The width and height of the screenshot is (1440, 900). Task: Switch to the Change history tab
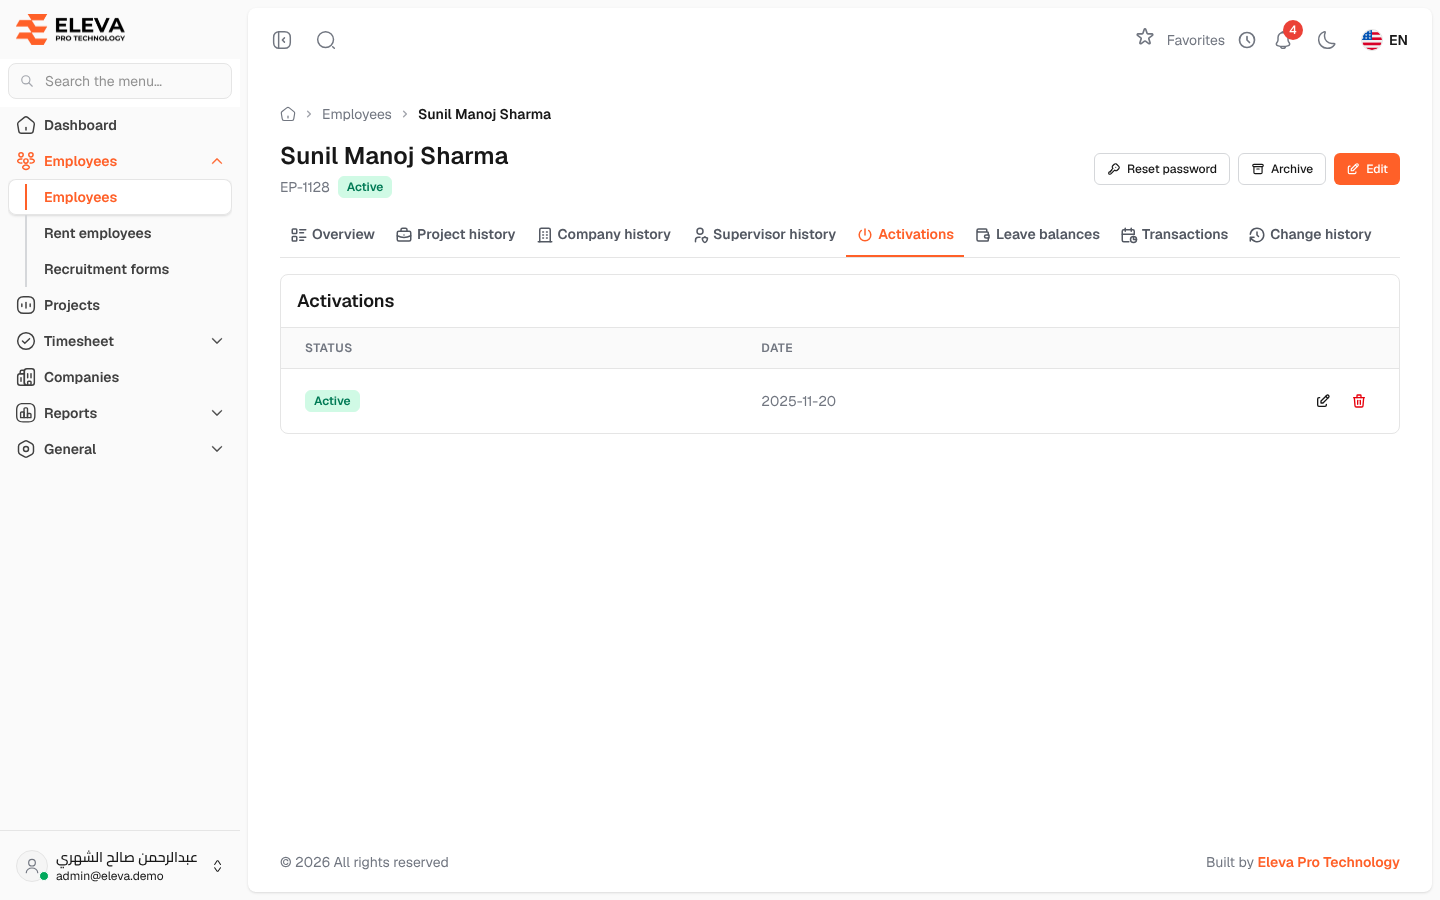click(1310, 235)
